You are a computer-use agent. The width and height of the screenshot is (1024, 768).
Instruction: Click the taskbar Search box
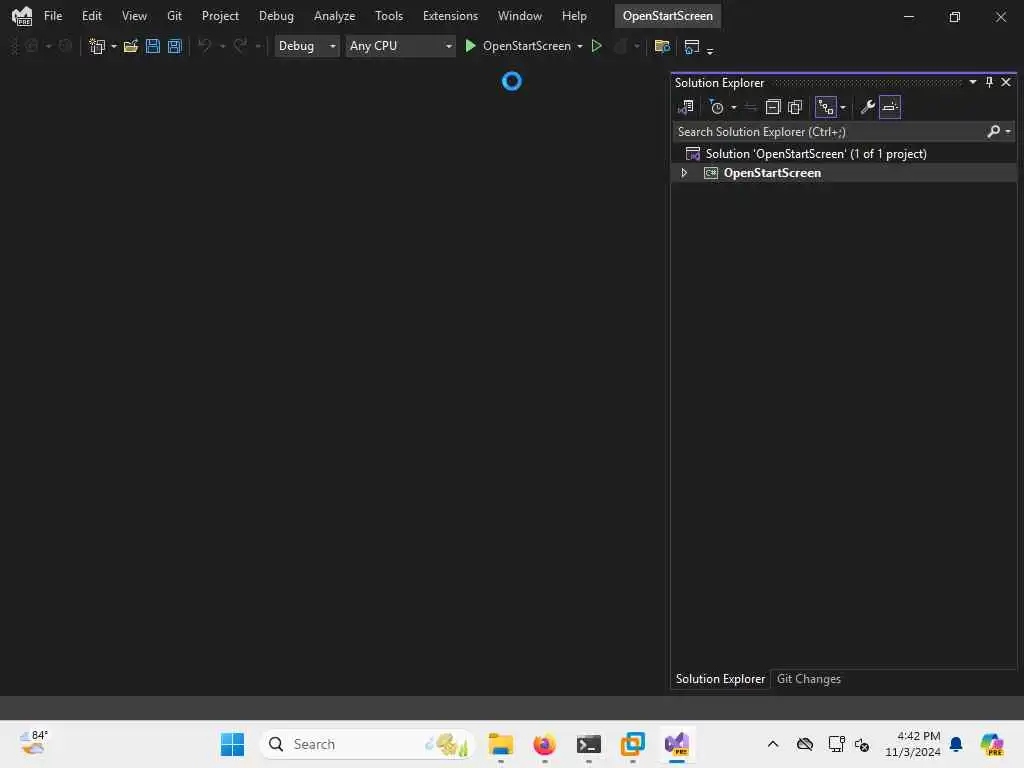367,744
